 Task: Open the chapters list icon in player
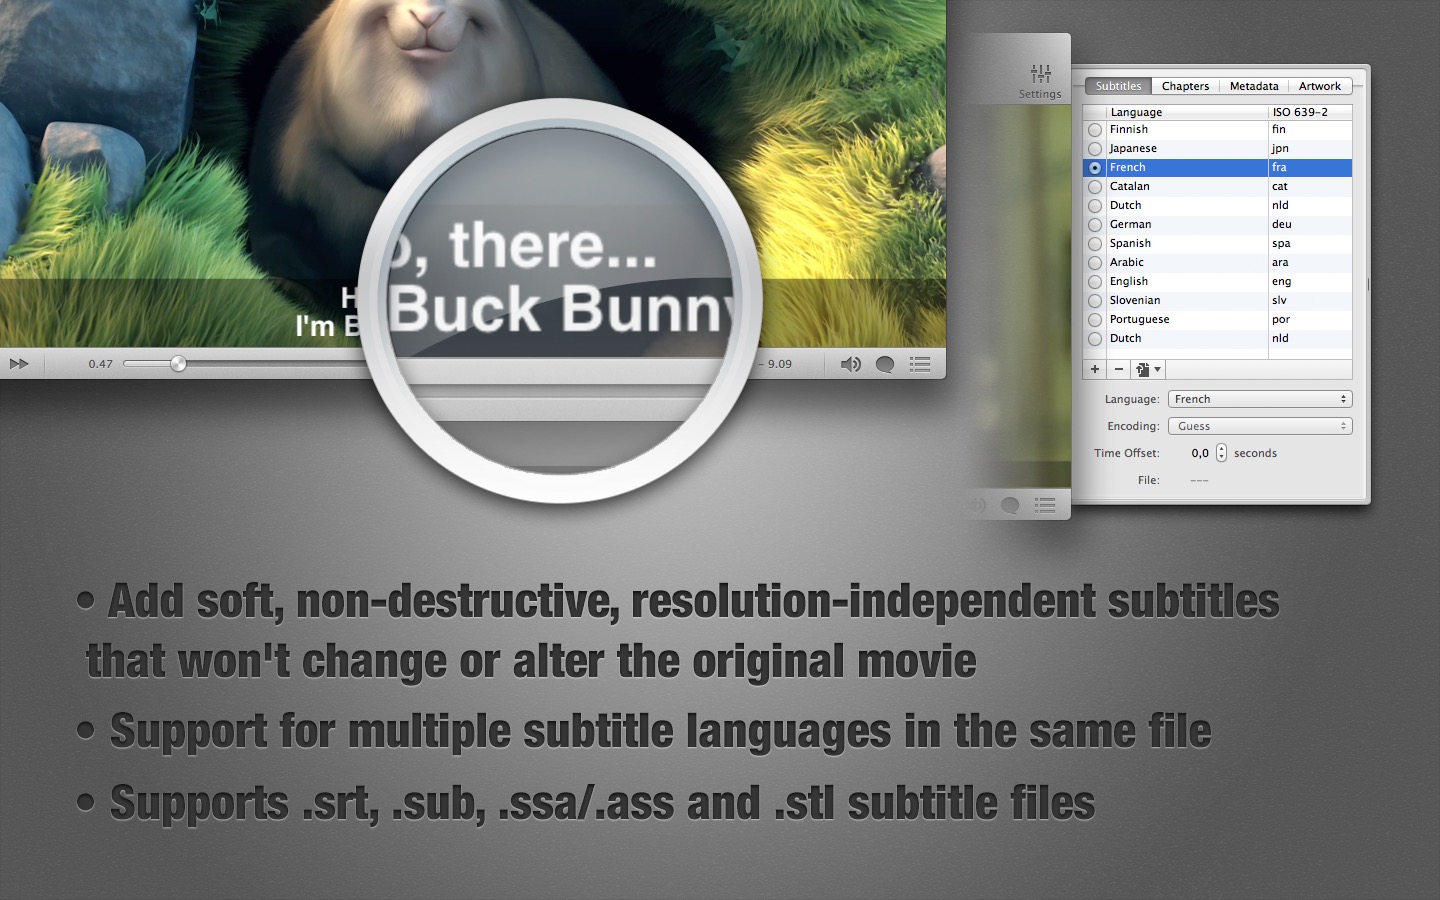point(920,364)
